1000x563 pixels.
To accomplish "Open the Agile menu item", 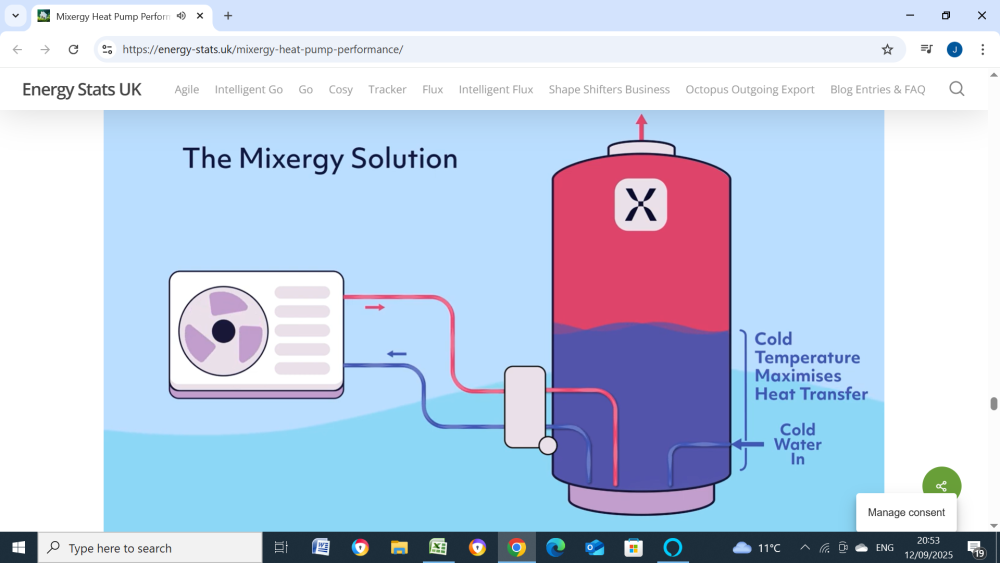I will pos(187,89).
